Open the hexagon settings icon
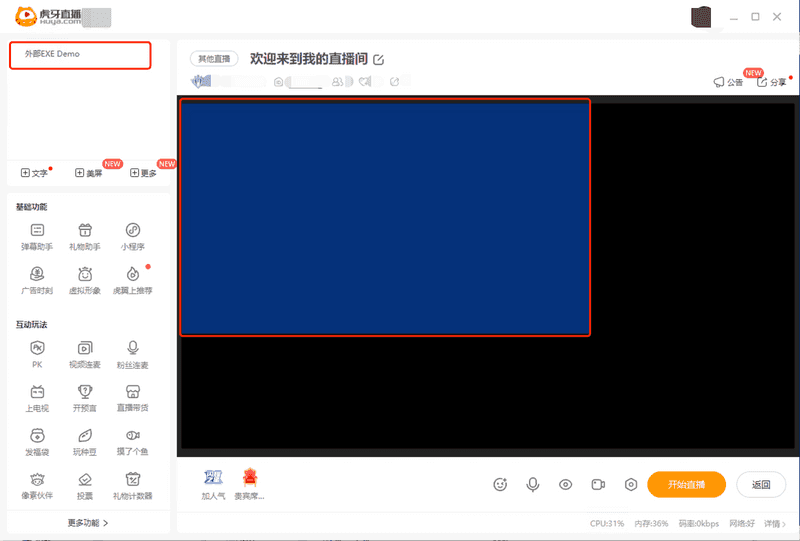This screenshot has width=800, height=541. point(631,484)
